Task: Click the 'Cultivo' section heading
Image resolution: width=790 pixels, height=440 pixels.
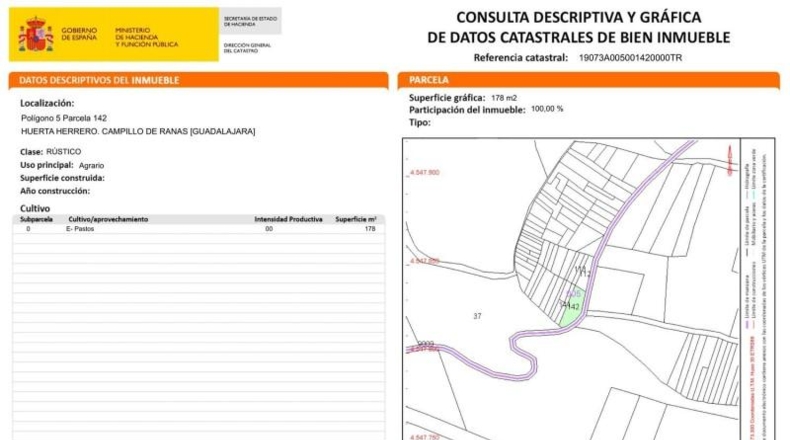Action: (35, 208)
